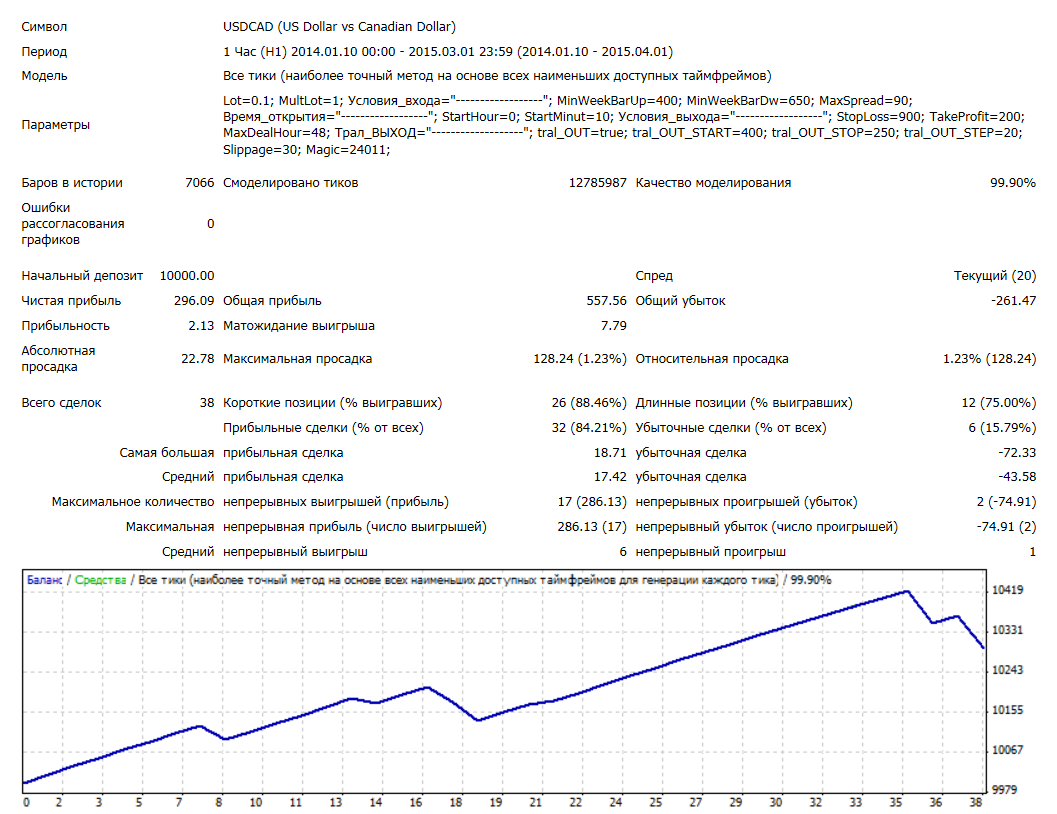Viewport: 1057px width, 814px height.
Task: Select the net profit value 296.09
Action: (194, 301)
